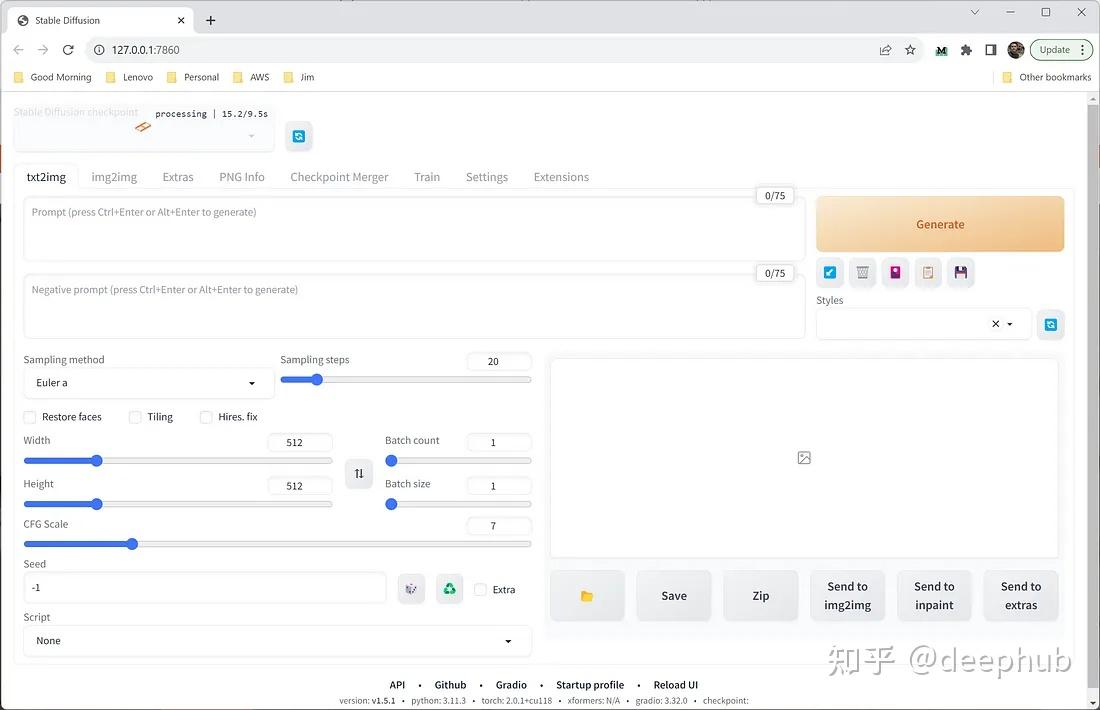This screenshot has height=710, width=1100.
Task: Refresh the Styles list
Action: [1050, 324]
